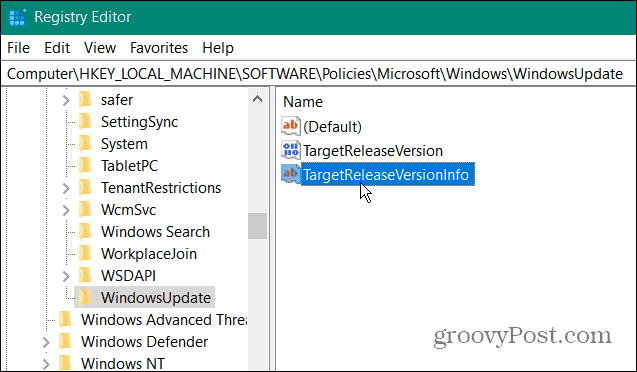
Task: Open the View menu
Action: click(x=100, y=48)
